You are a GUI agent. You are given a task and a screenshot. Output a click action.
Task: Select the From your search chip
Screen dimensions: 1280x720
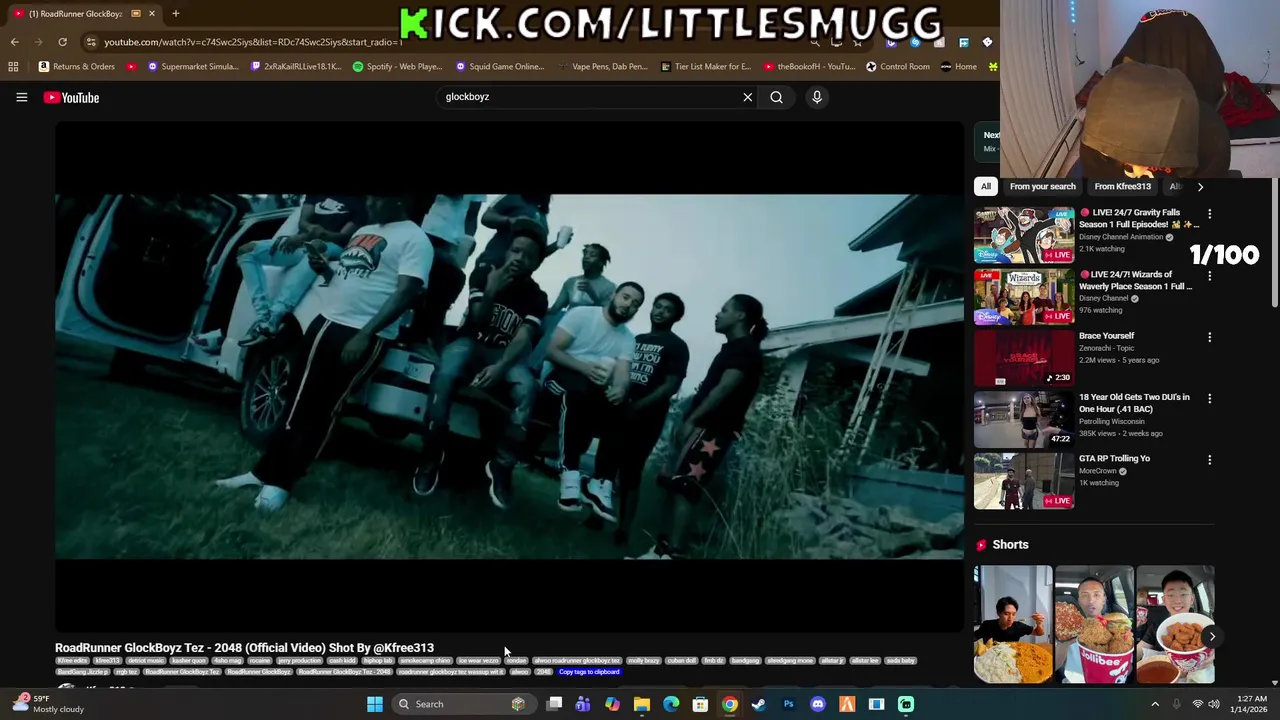[1043, 186]
